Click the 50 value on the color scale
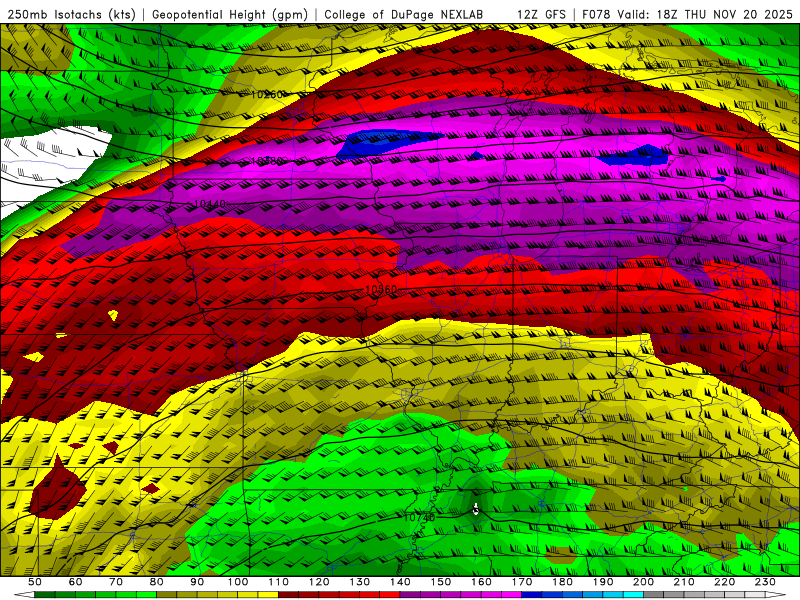Viewport: 800px width, 600px height. click(x=34, y=582)
